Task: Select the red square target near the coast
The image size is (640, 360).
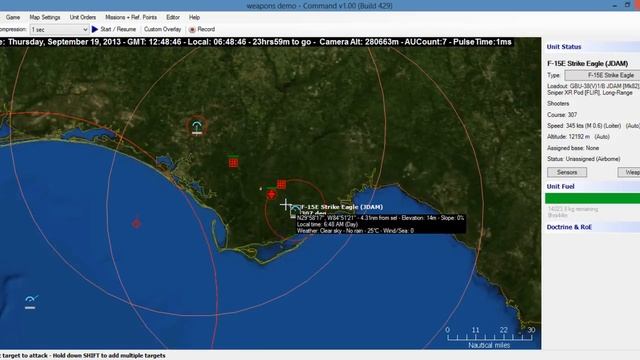Action: pyautogui.click(x=281, y=184)
